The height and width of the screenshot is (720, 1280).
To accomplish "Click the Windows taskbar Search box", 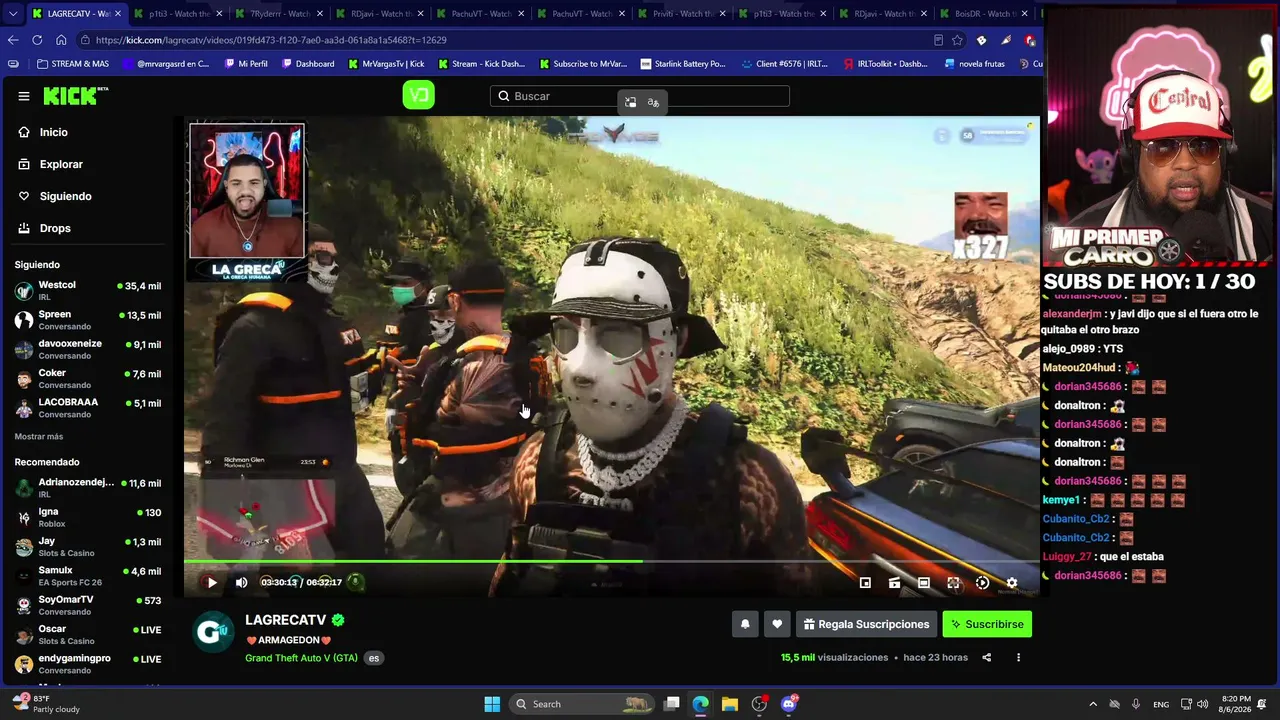I will coord(583,704).
